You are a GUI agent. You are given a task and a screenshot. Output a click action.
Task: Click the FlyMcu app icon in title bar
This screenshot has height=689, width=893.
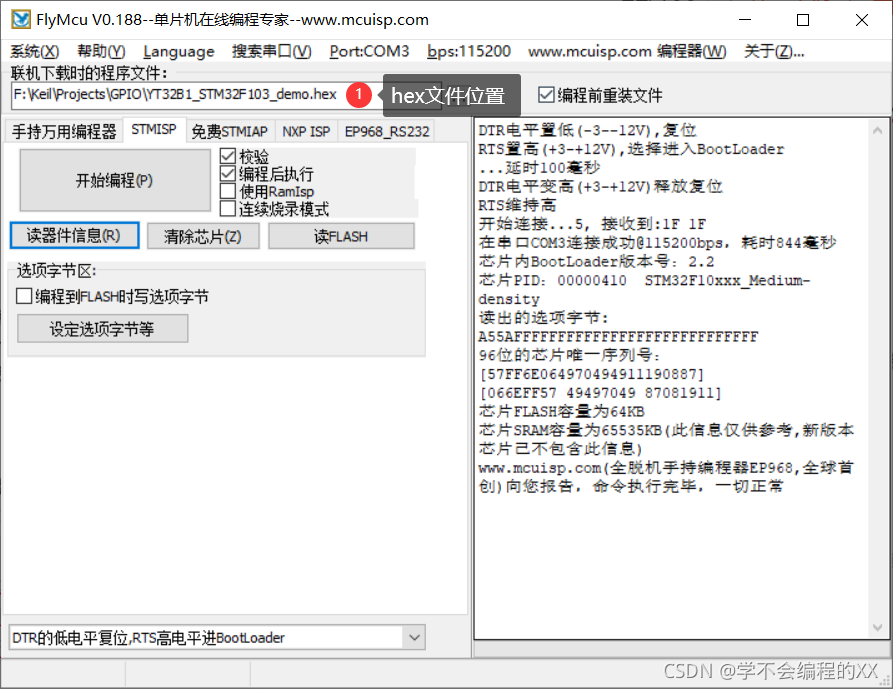[x=21, y=19]
